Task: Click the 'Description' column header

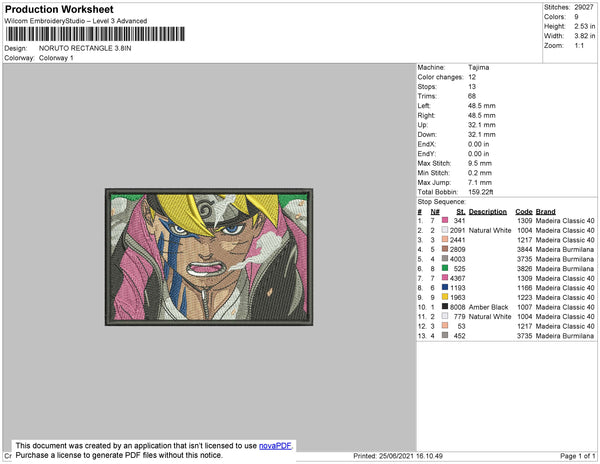Action: click(488, 212)
